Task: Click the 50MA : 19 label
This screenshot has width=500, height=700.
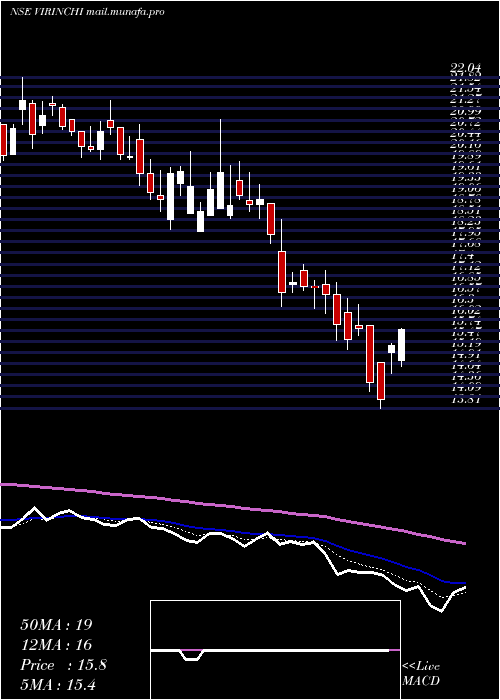Action: tap(56, 625)
